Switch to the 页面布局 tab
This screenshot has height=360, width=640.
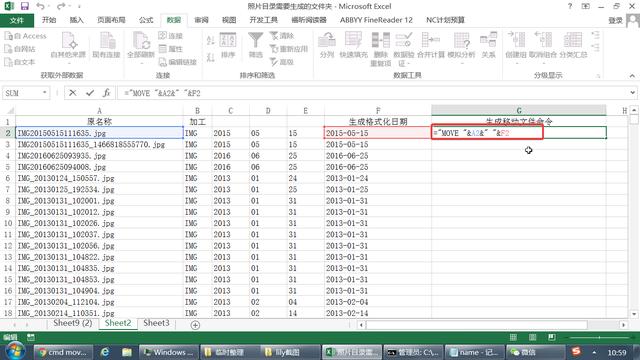[111, 20]
